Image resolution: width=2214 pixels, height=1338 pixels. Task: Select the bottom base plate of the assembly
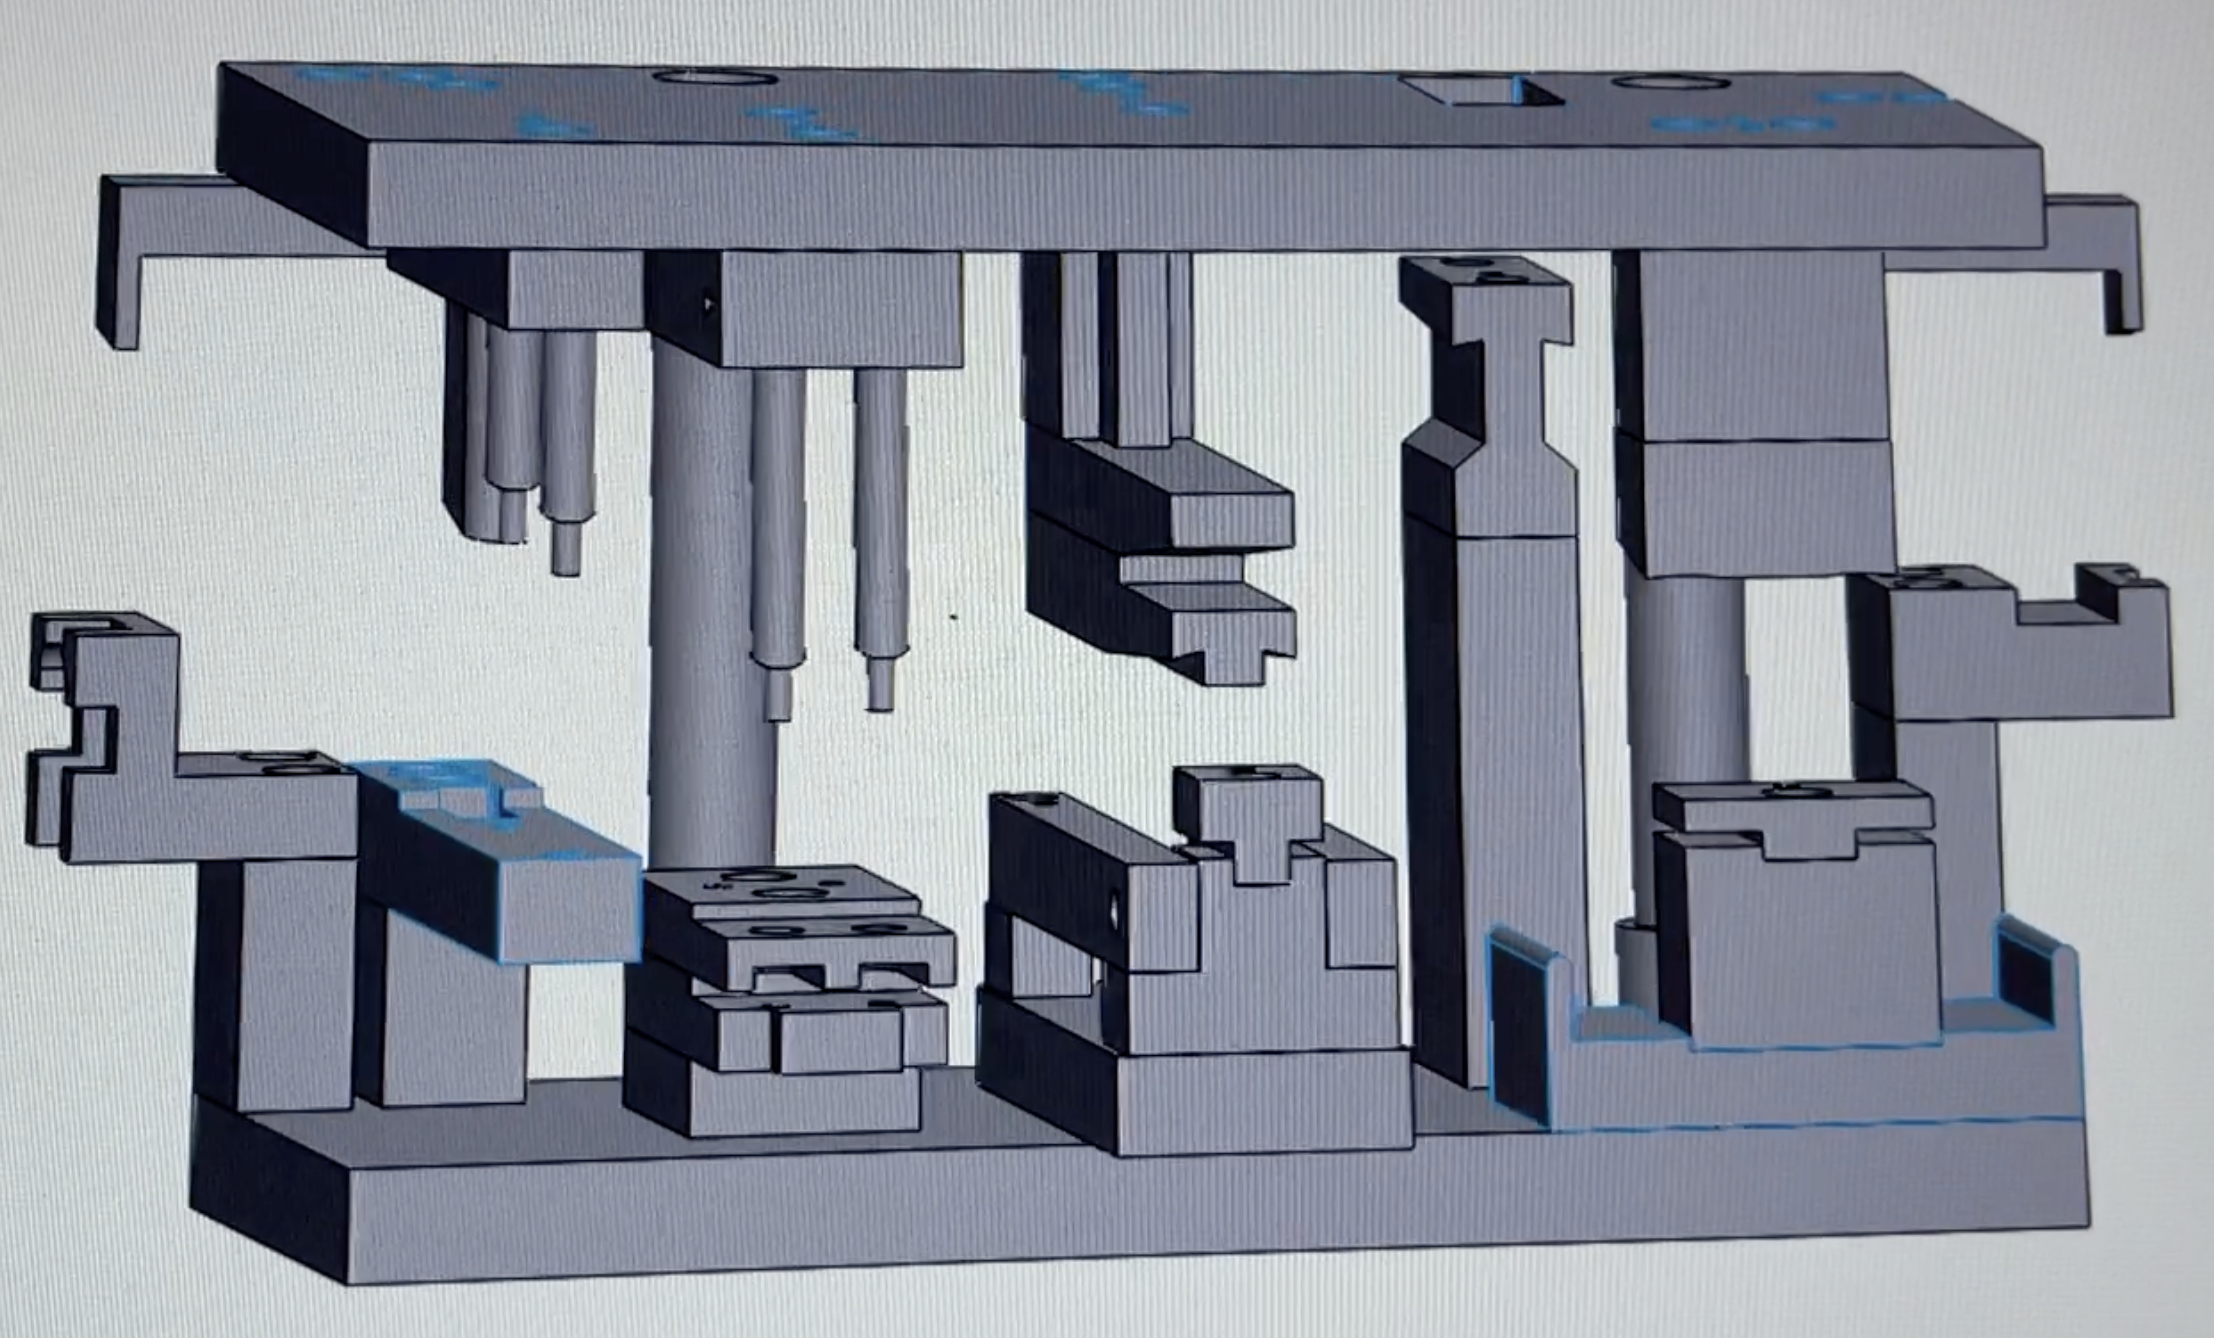pyautogui.click(x=1140, y=1180)
